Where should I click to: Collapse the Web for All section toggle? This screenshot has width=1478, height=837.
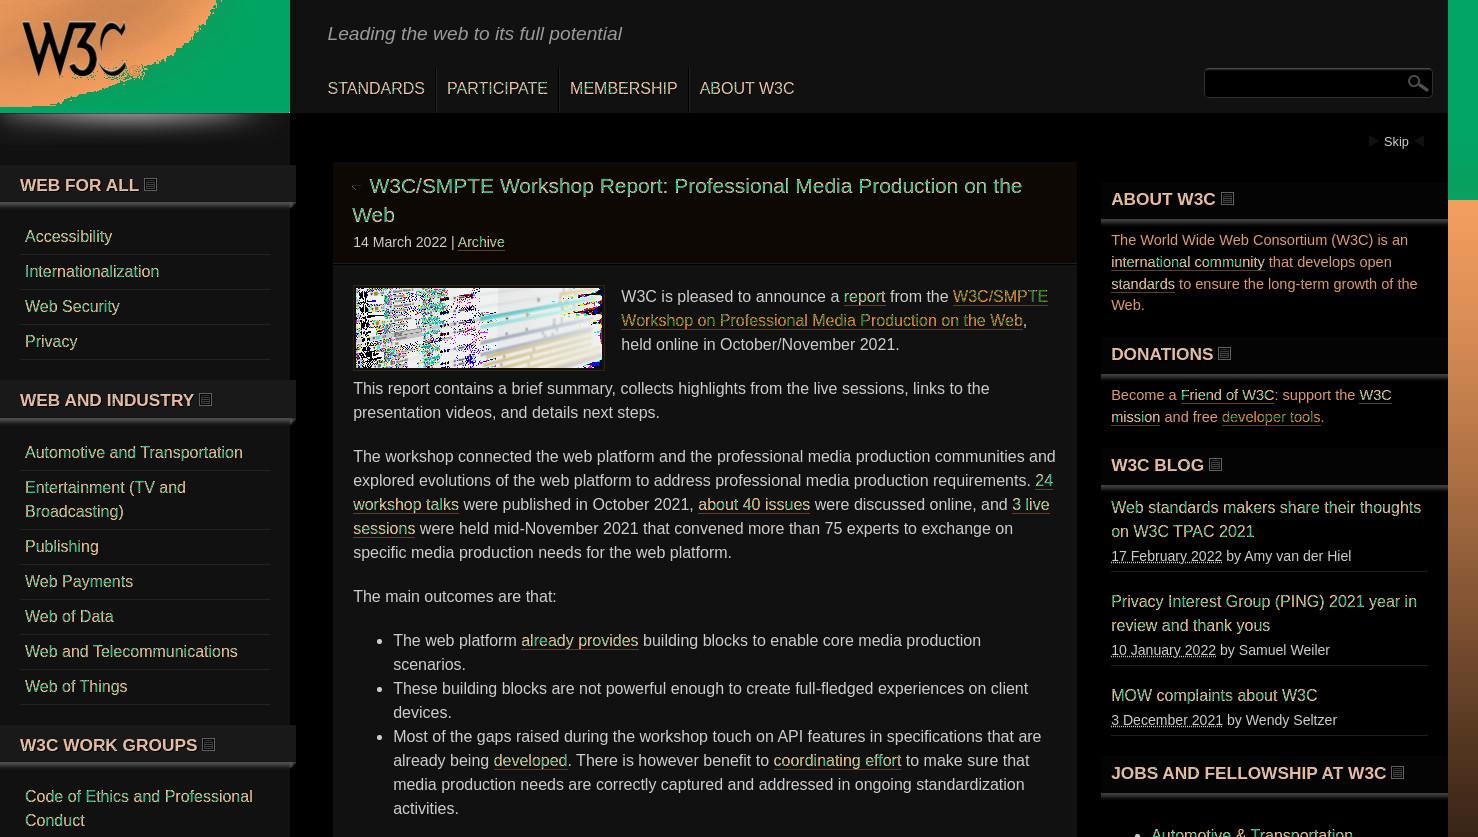pyautogui.click(x=151, y=185)
